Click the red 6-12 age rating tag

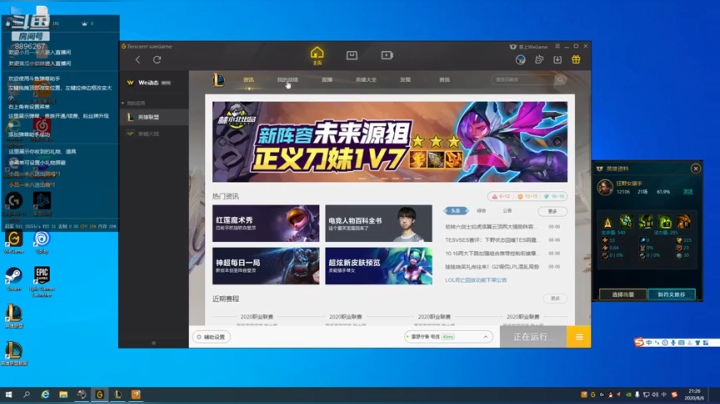pyautogui.click(x=501, y=196)
